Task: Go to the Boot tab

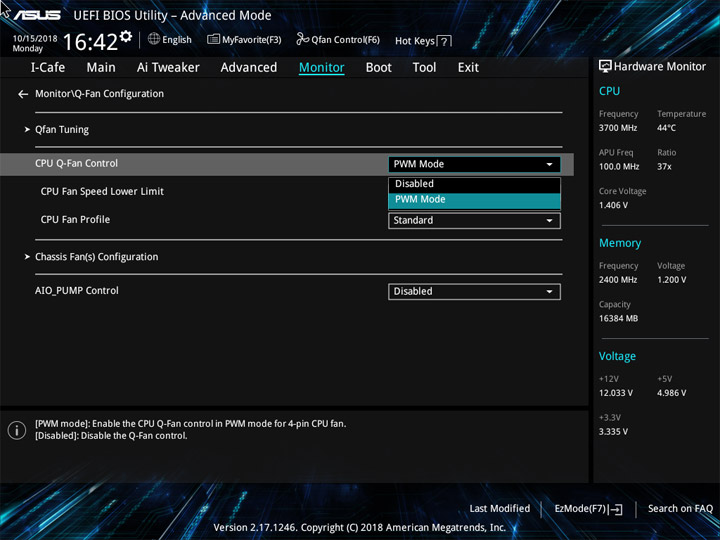Action: click(x=379, y=68)
